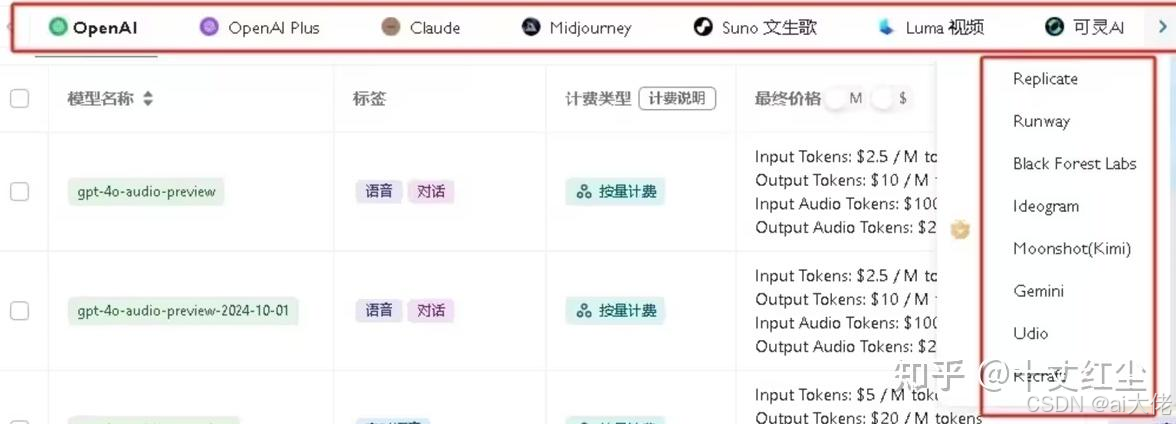
Task: Click the 模型名称 column header
Action: click(x=100, y=98)
